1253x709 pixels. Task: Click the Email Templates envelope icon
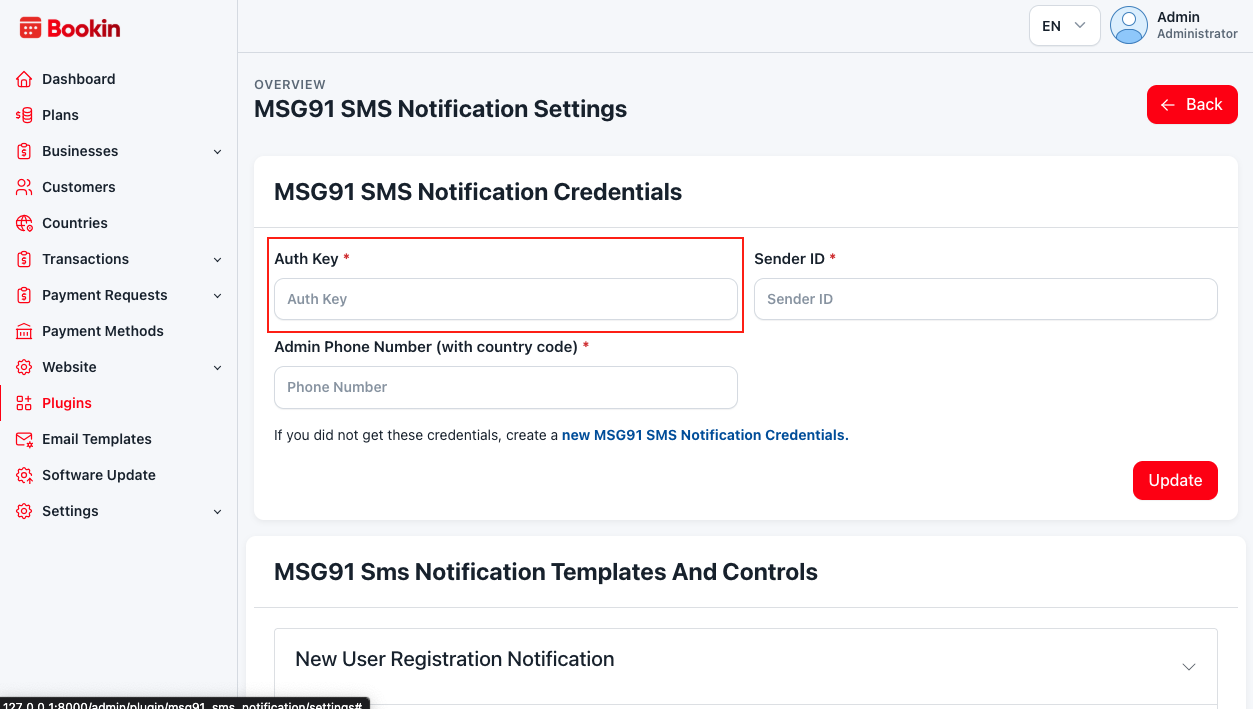24,439
